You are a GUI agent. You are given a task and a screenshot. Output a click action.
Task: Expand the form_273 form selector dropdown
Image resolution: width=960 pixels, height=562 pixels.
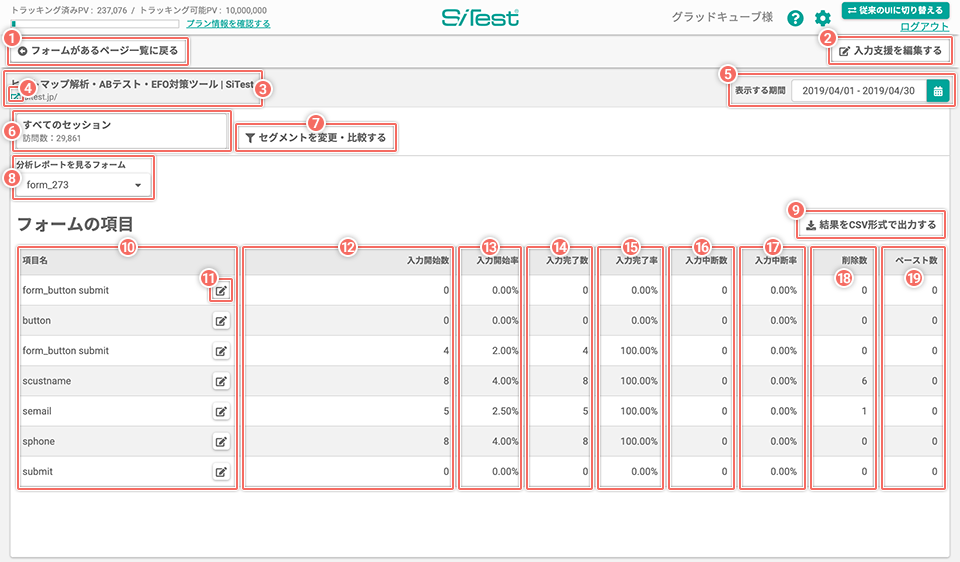tap(83, 185)
